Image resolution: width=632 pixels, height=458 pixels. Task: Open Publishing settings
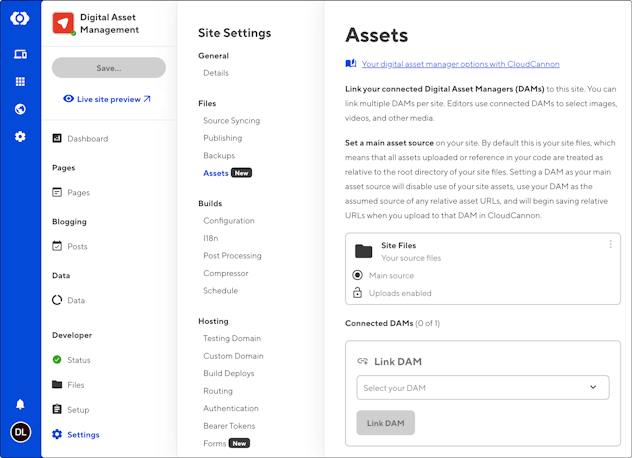coord(222,138)
